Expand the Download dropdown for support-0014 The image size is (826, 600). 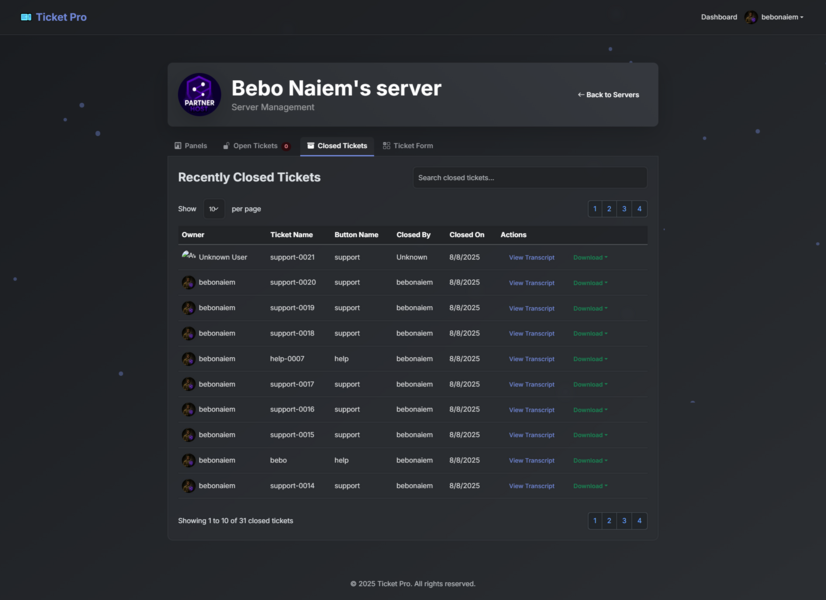tap(590, 486)
